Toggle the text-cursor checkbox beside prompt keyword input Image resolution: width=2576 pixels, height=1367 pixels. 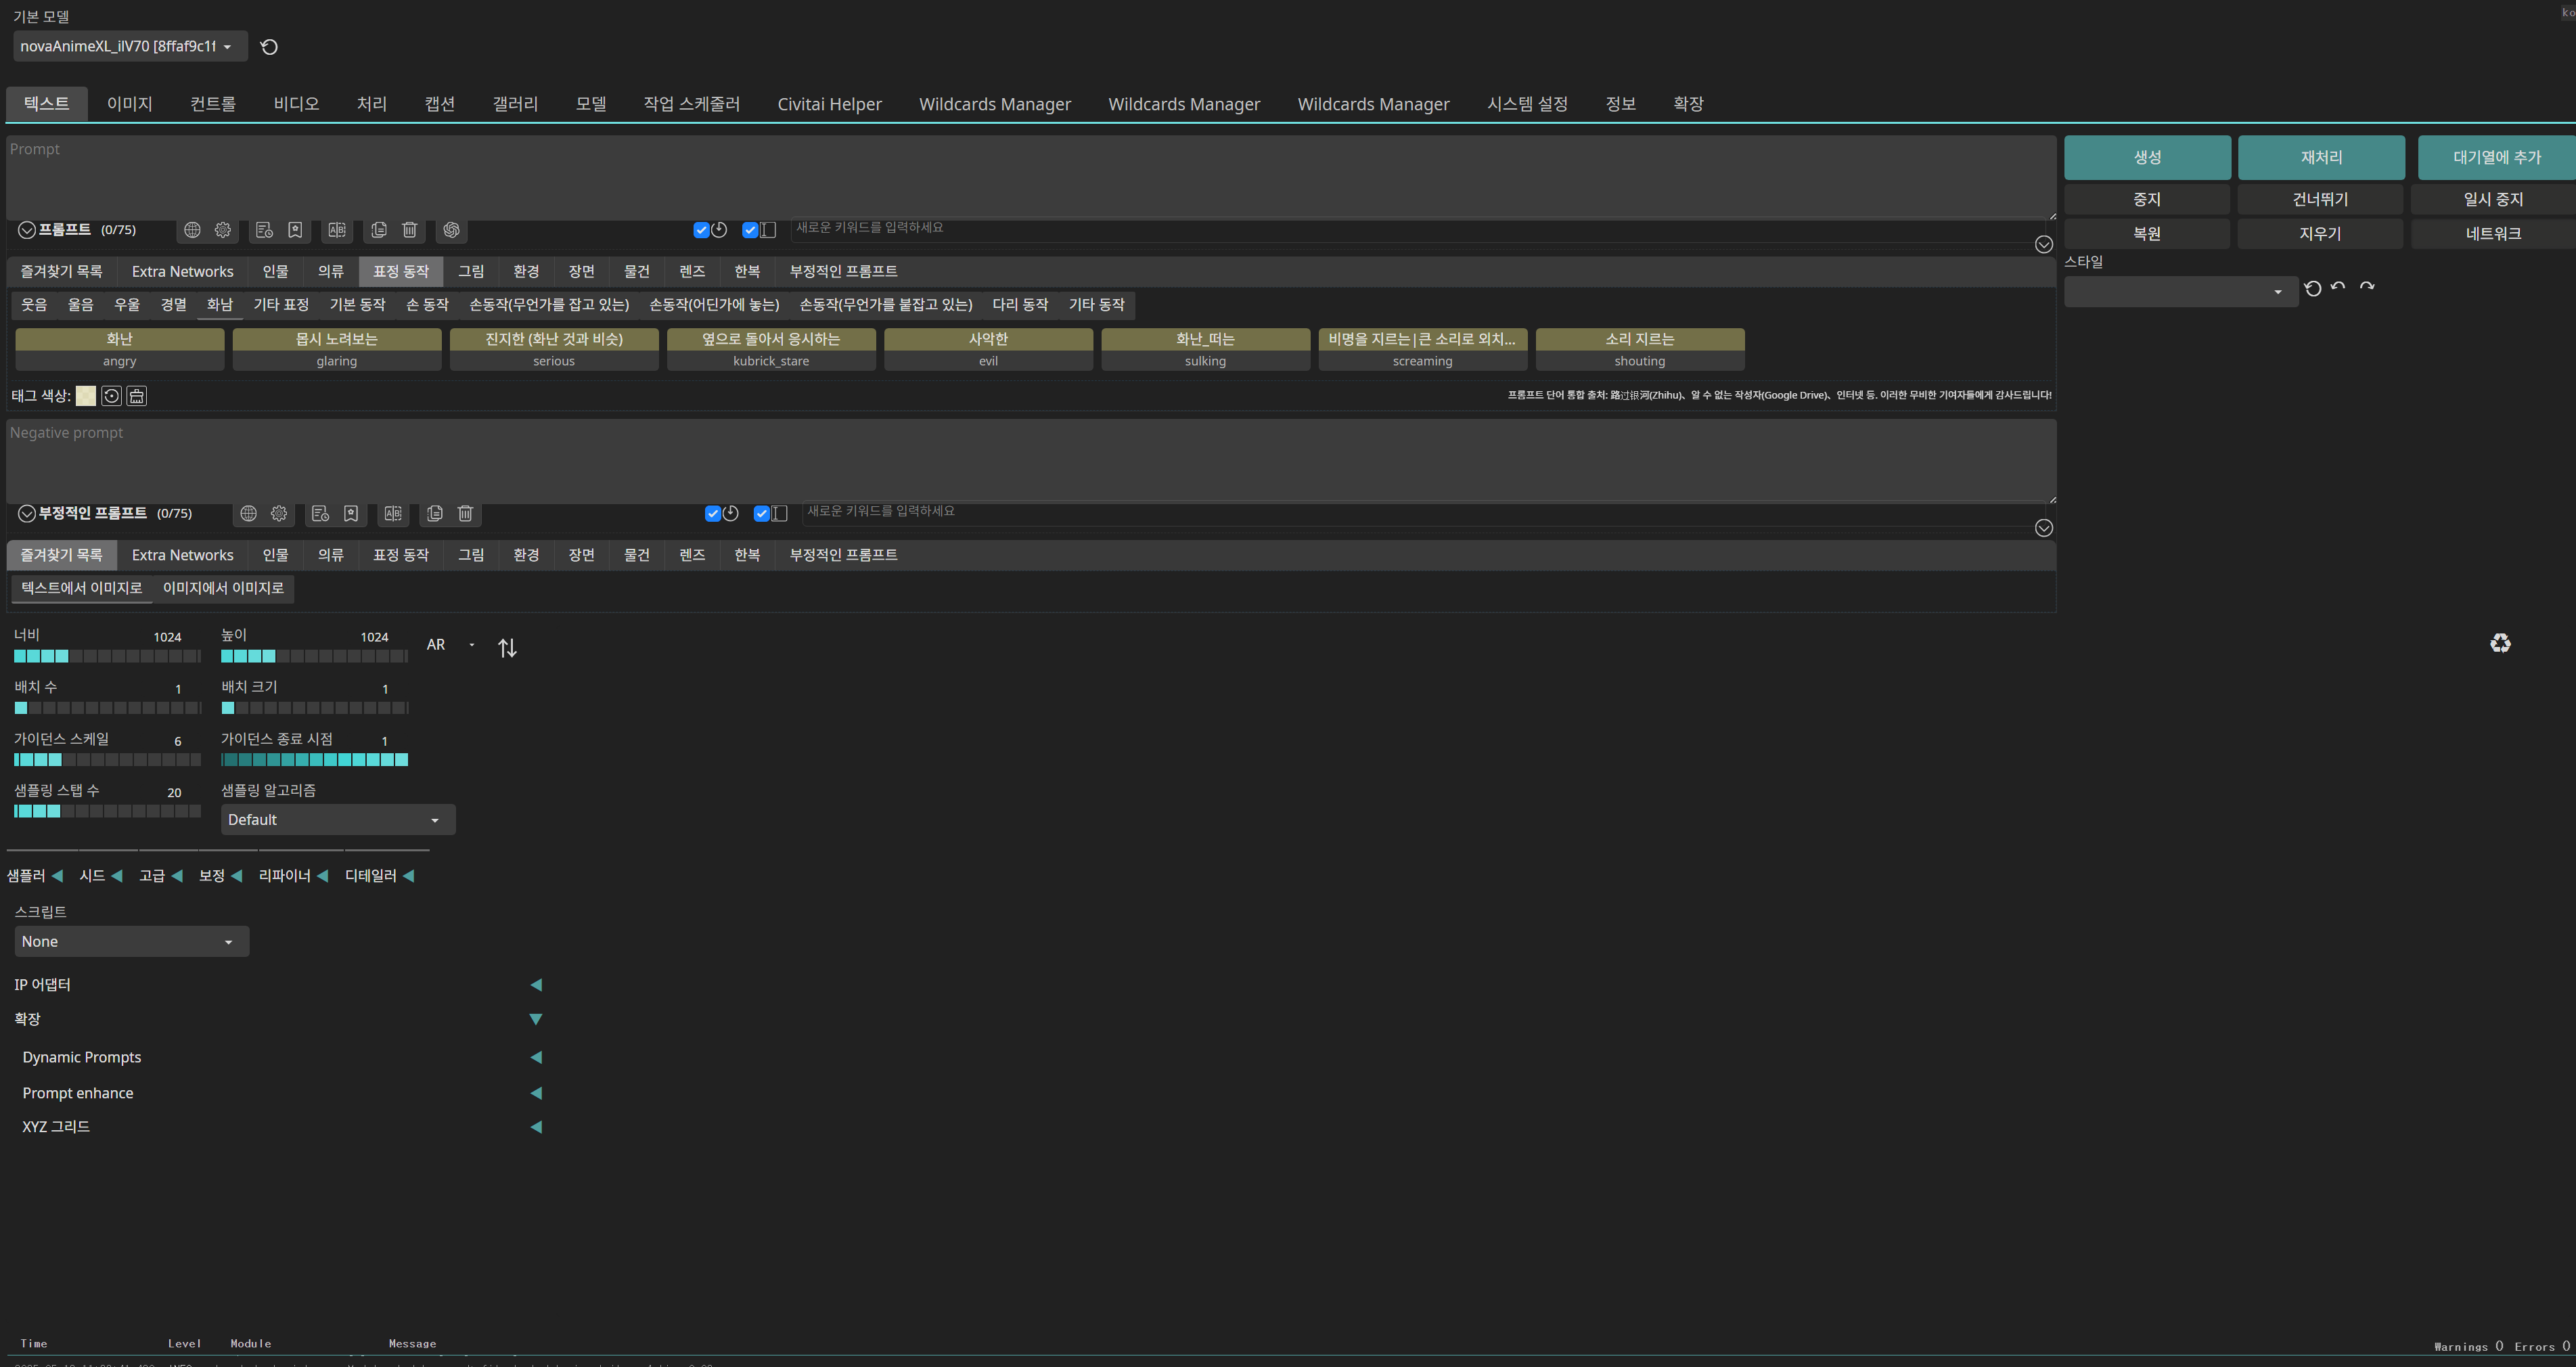(x=750, y=230)
